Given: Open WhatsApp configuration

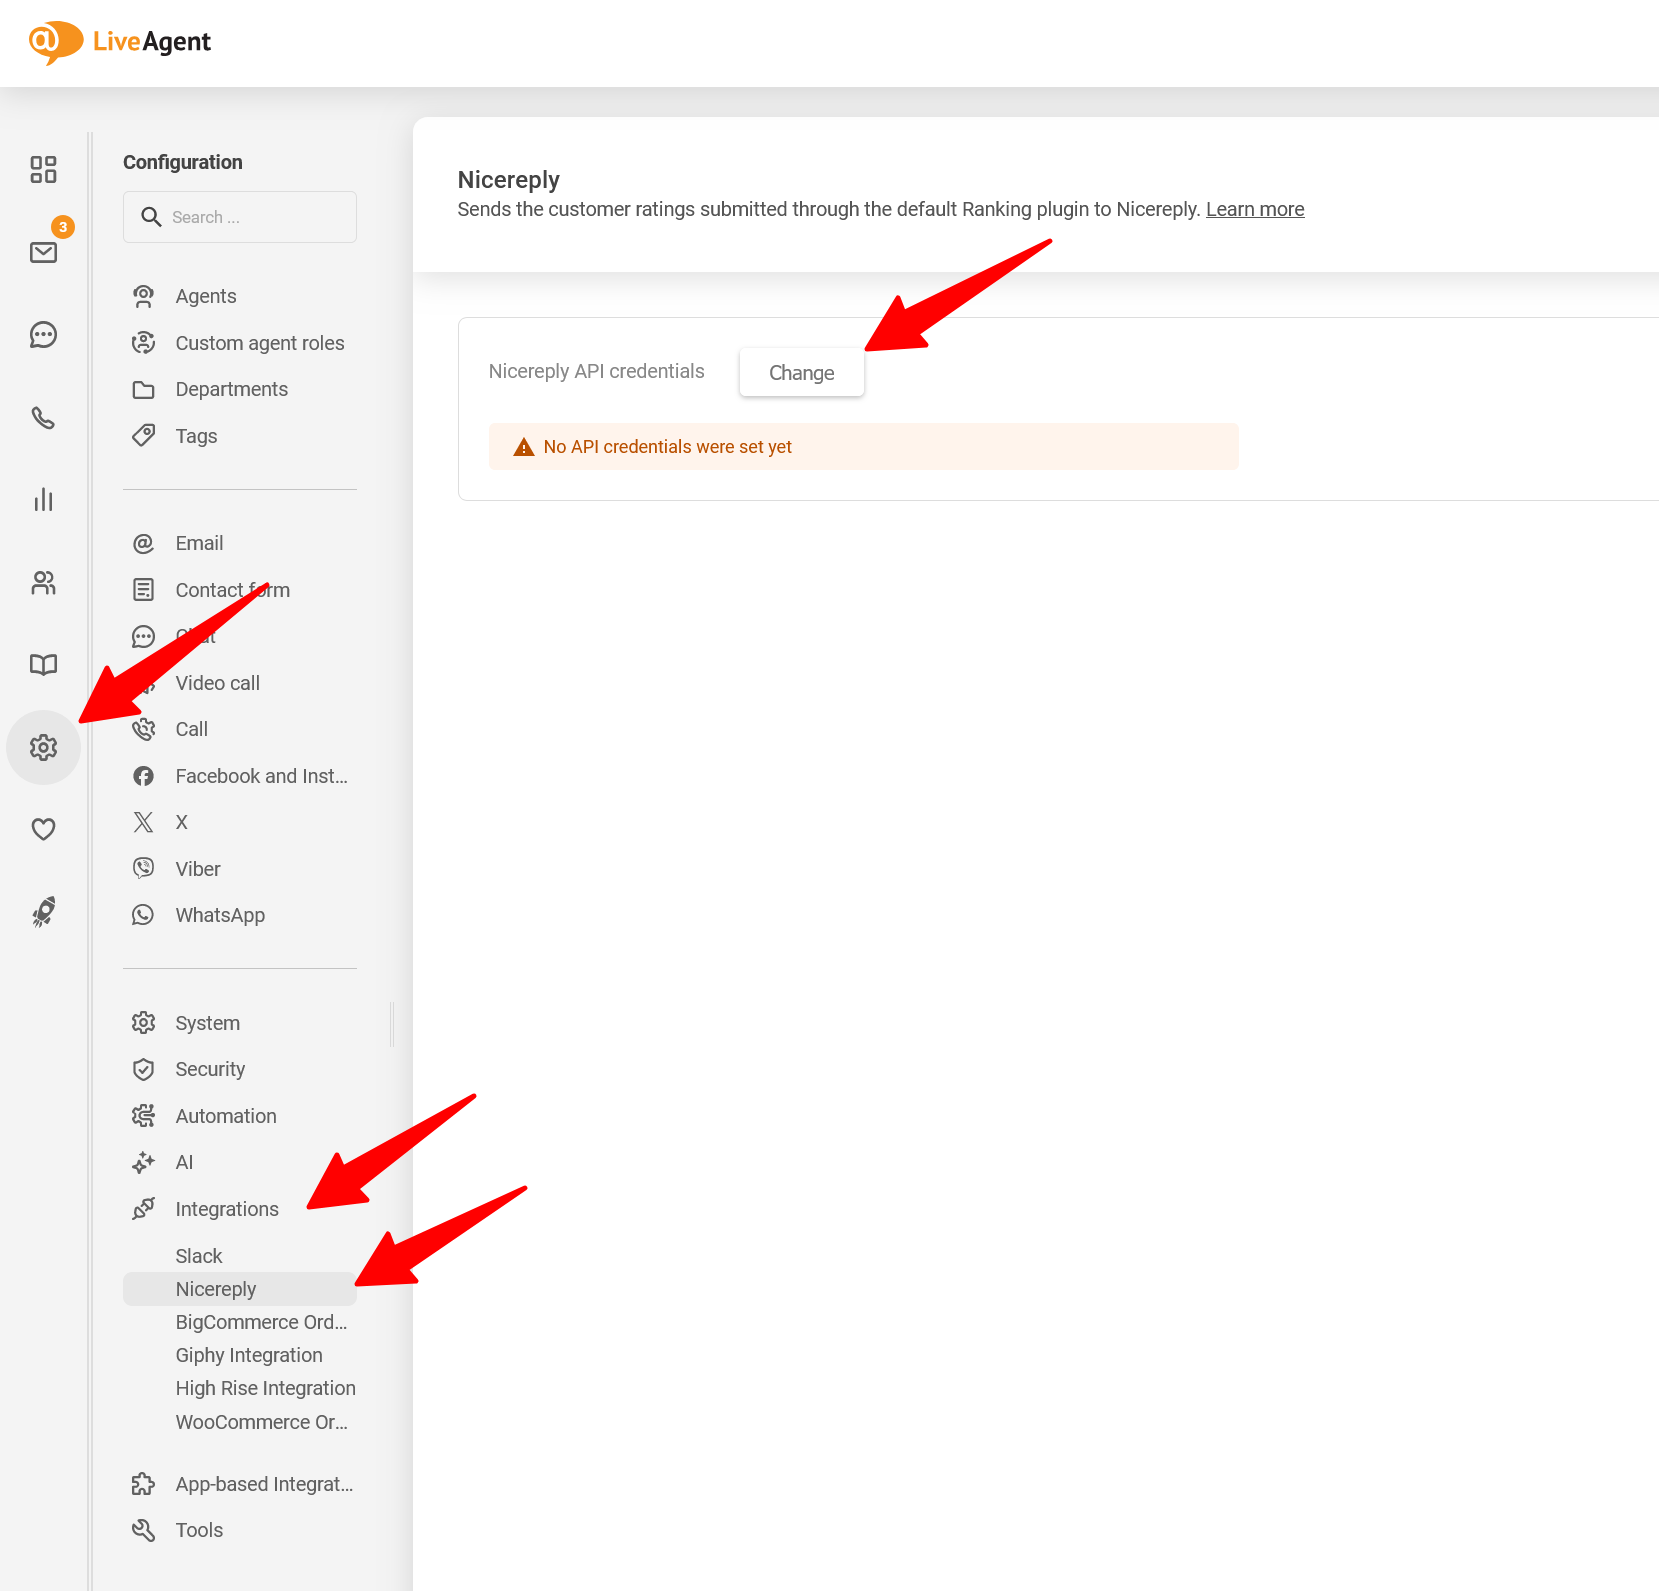Looking at the screenshot, I should (x=220, y=915).
